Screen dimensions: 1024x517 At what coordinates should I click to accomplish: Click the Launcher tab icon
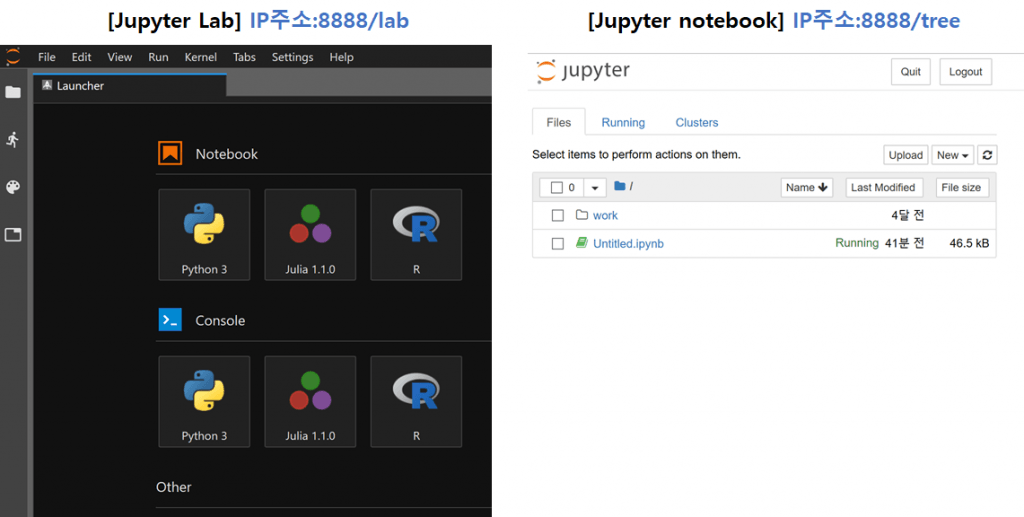tap(46, 86)
